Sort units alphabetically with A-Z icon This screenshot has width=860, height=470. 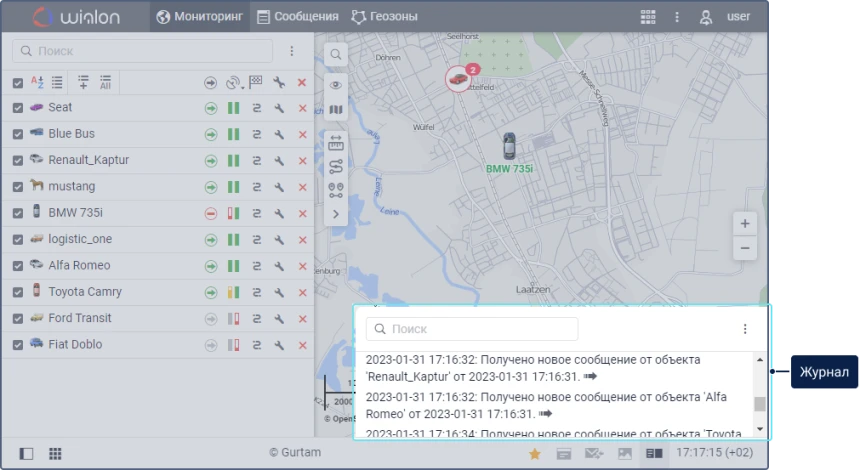point(37,82)
